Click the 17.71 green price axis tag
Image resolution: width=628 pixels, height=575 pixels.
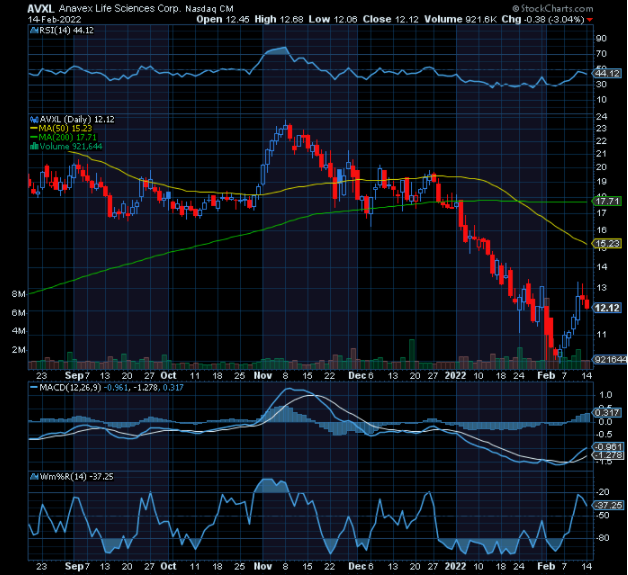pos(607,201)
